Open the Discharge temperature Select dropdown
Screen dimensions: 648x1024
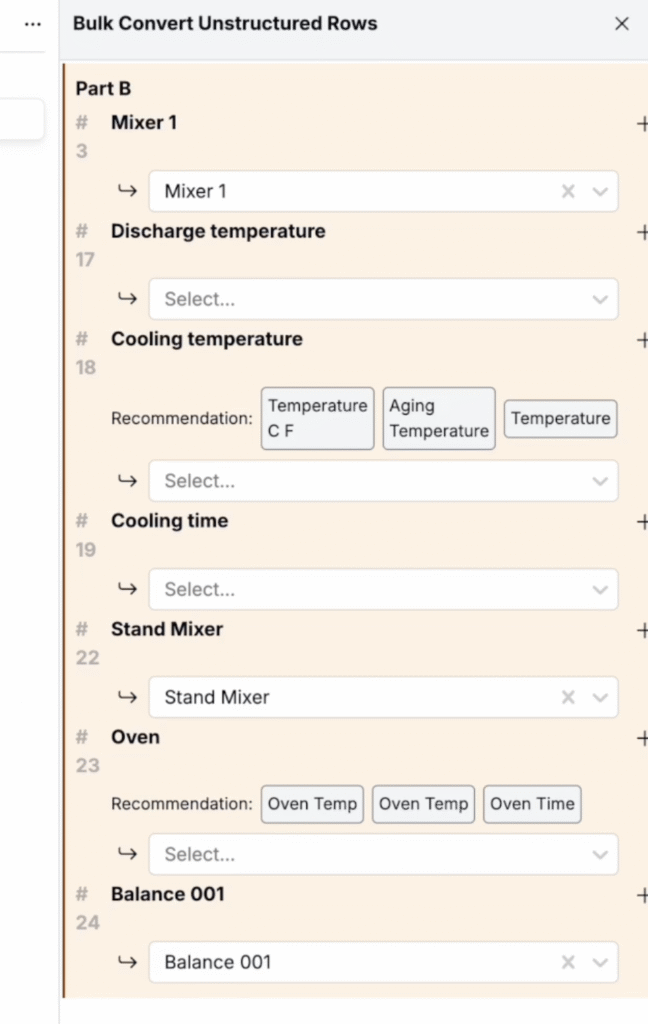(x=383, y=299)
